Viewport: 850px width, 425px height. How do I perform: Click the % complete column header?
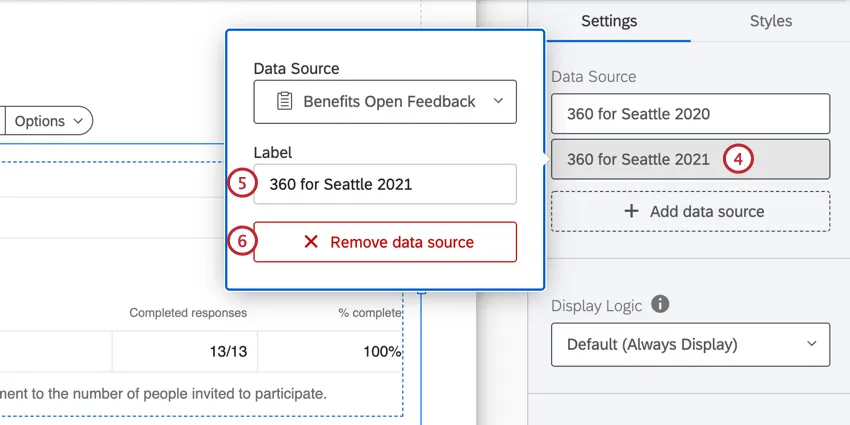pyautogui.click(x=369, y=313)
